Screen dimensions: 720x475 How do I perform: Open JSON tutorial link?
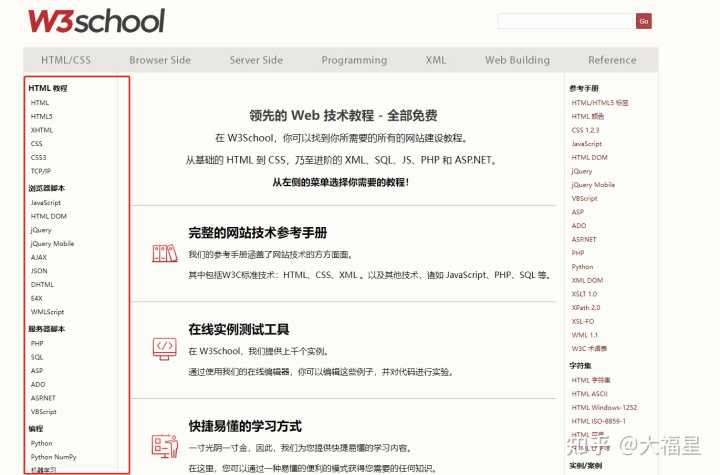(39, 271)
